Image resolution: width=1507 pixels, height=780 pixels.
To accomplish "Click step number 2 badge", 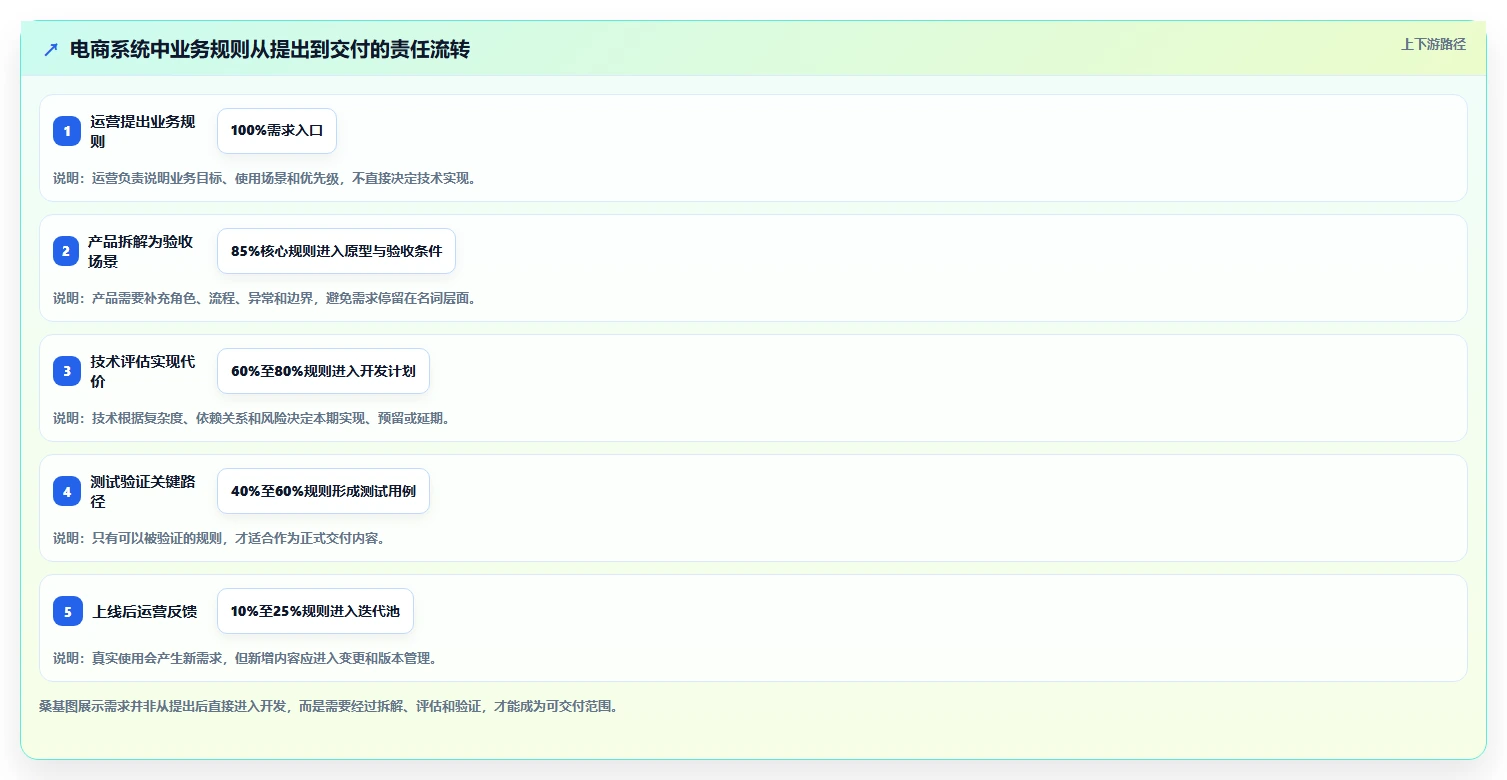I will 66,251.
